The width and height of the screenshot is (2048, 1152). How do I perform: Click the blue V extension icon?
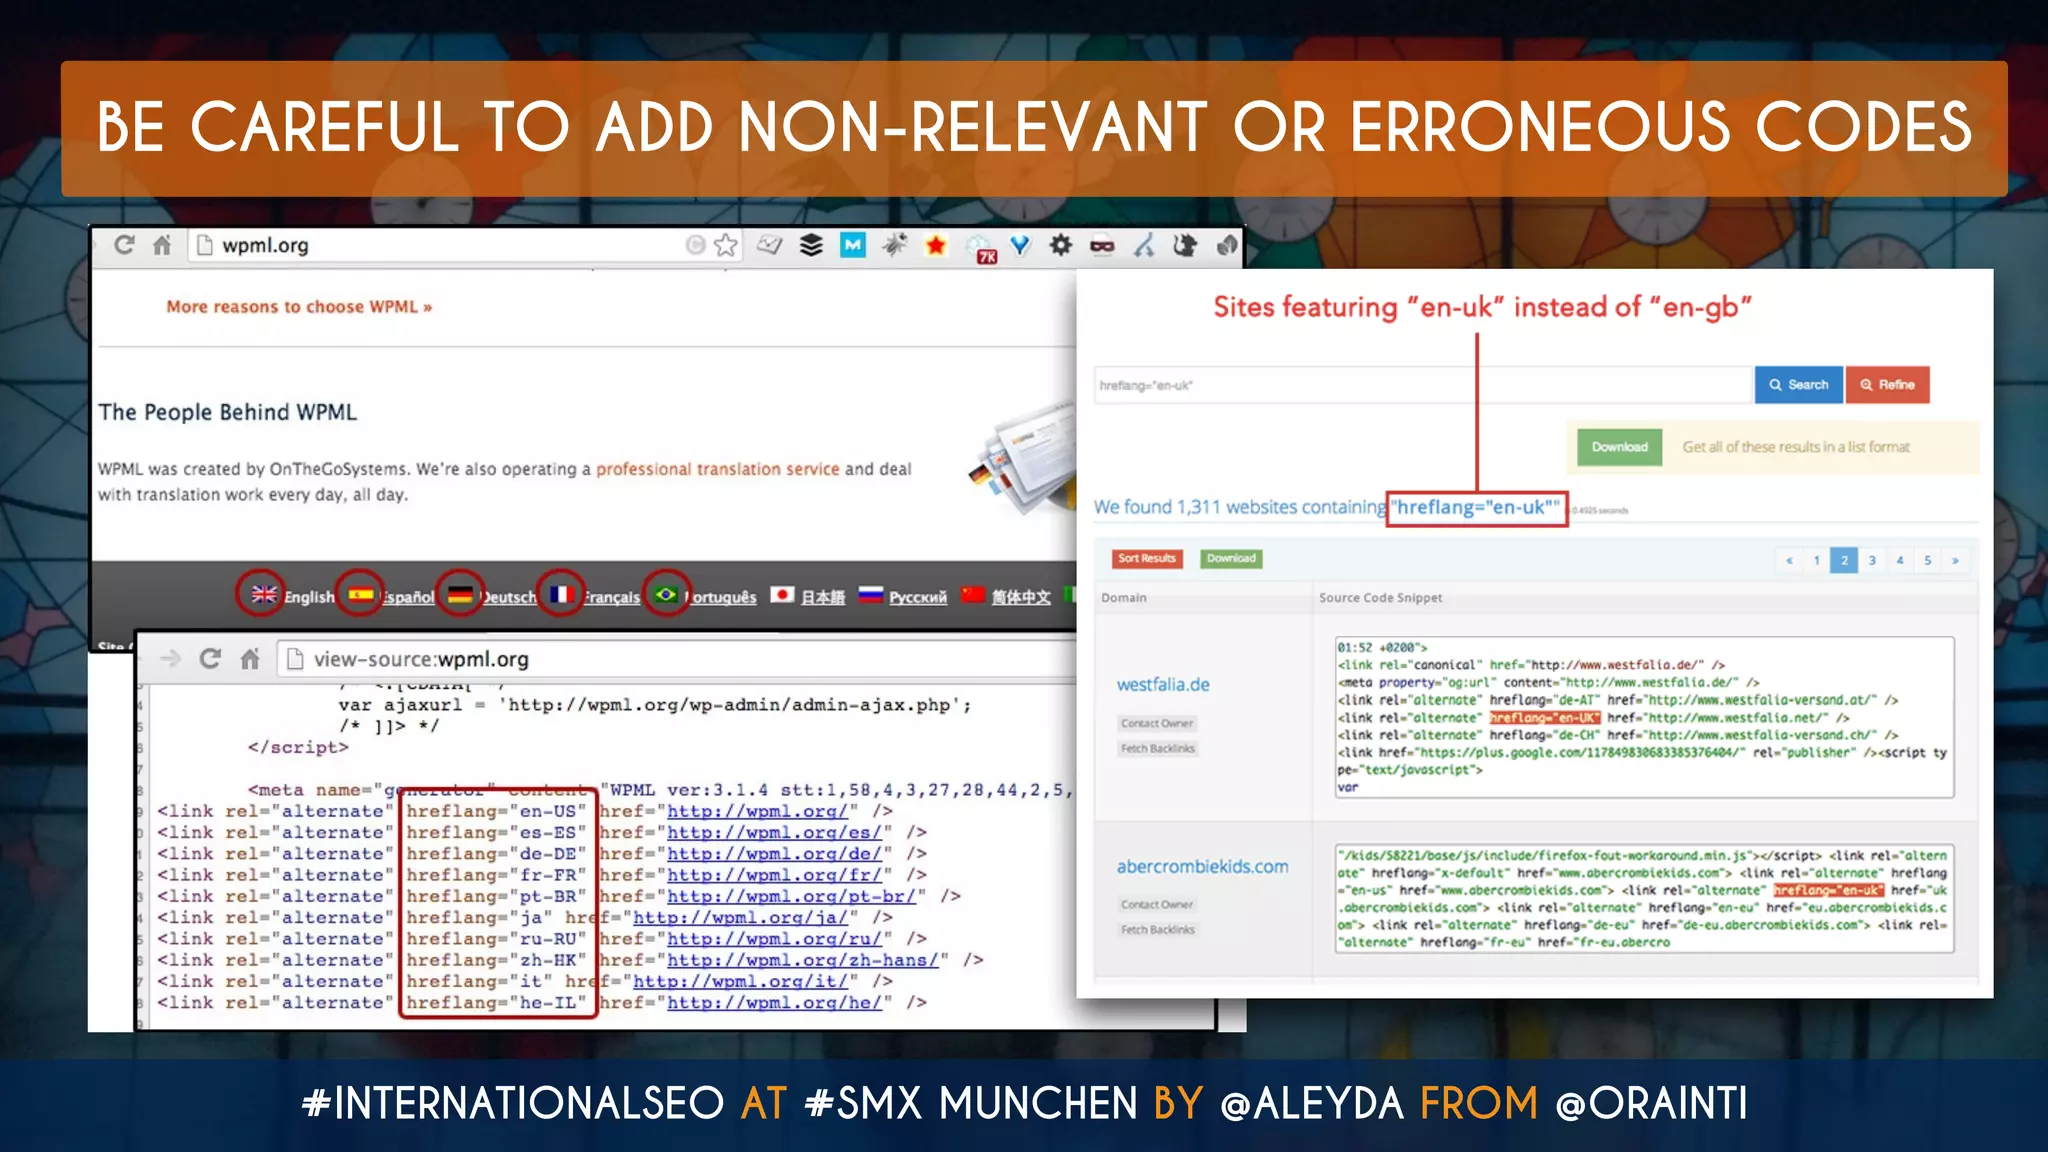(1020, 245)
